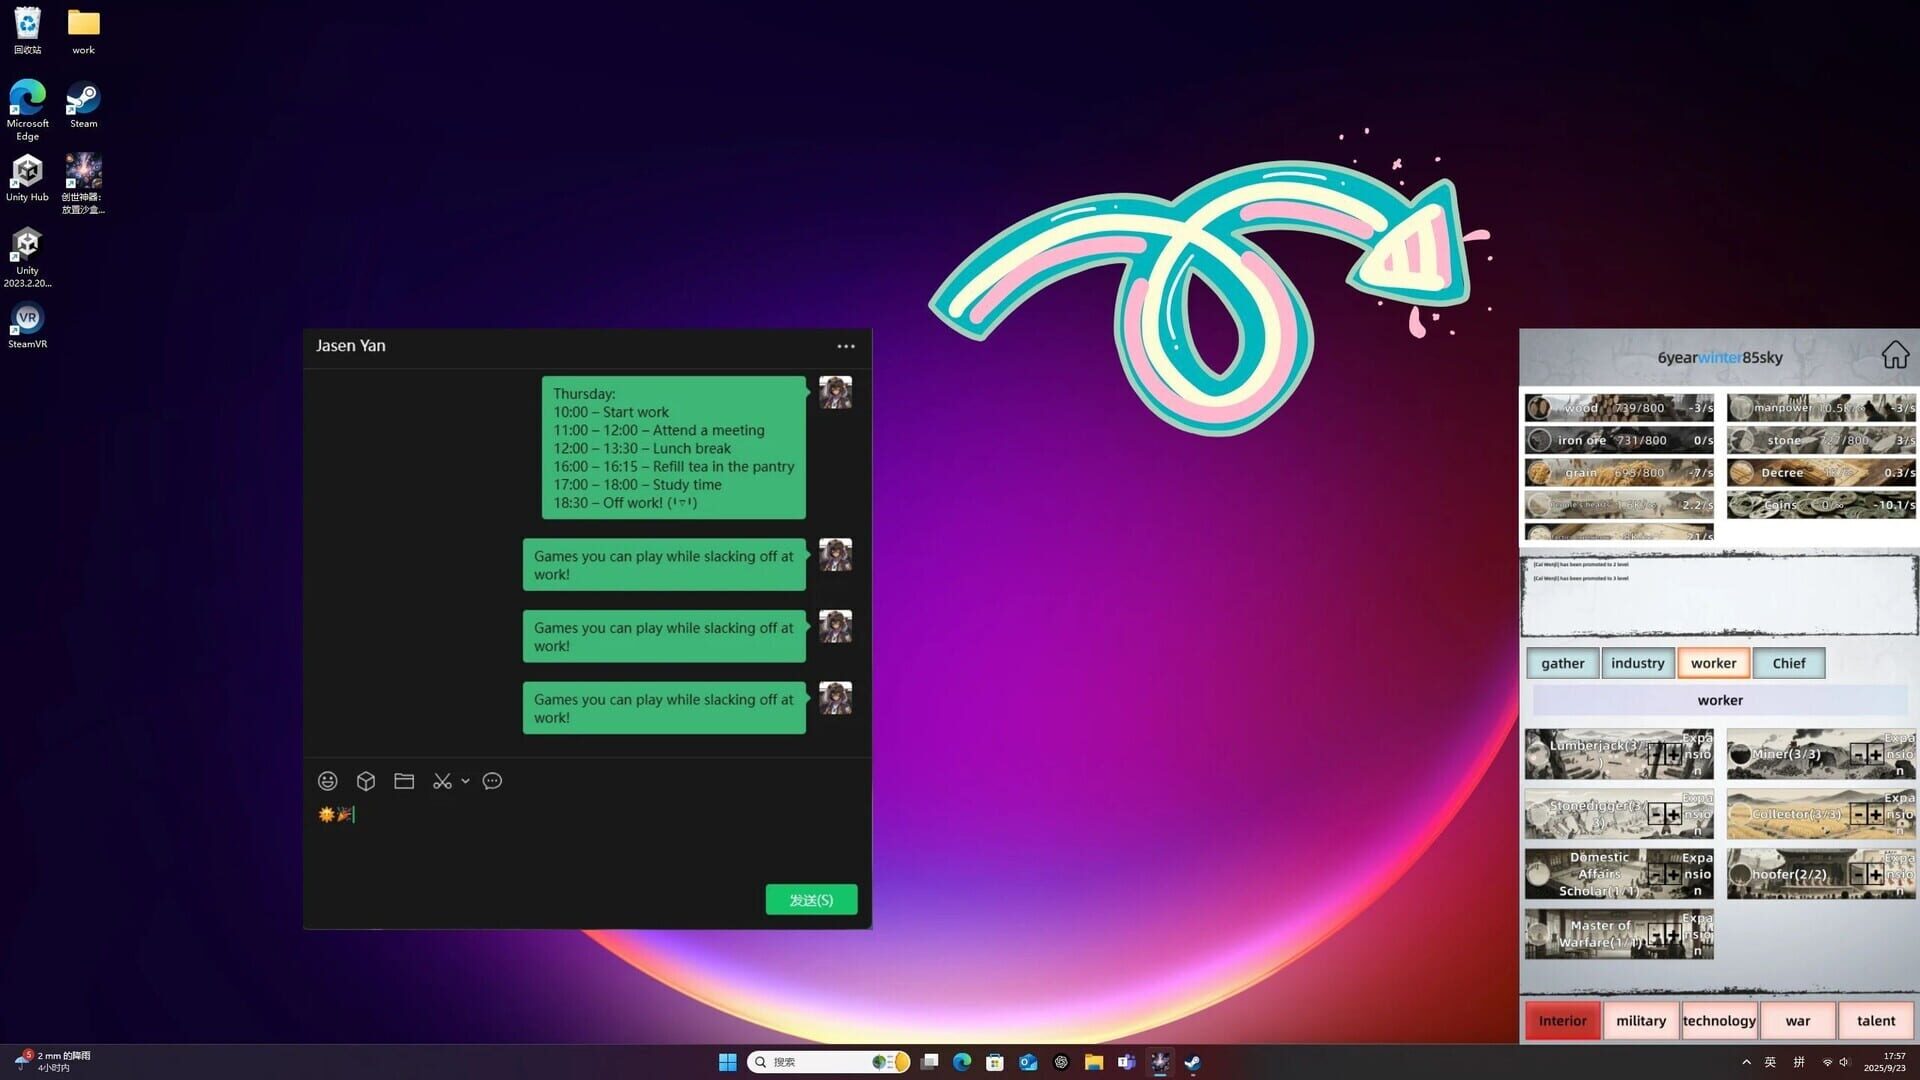1920x1080 pixels.
Task: Increase Miner workers with the plus button
Action: (1875, 755)
